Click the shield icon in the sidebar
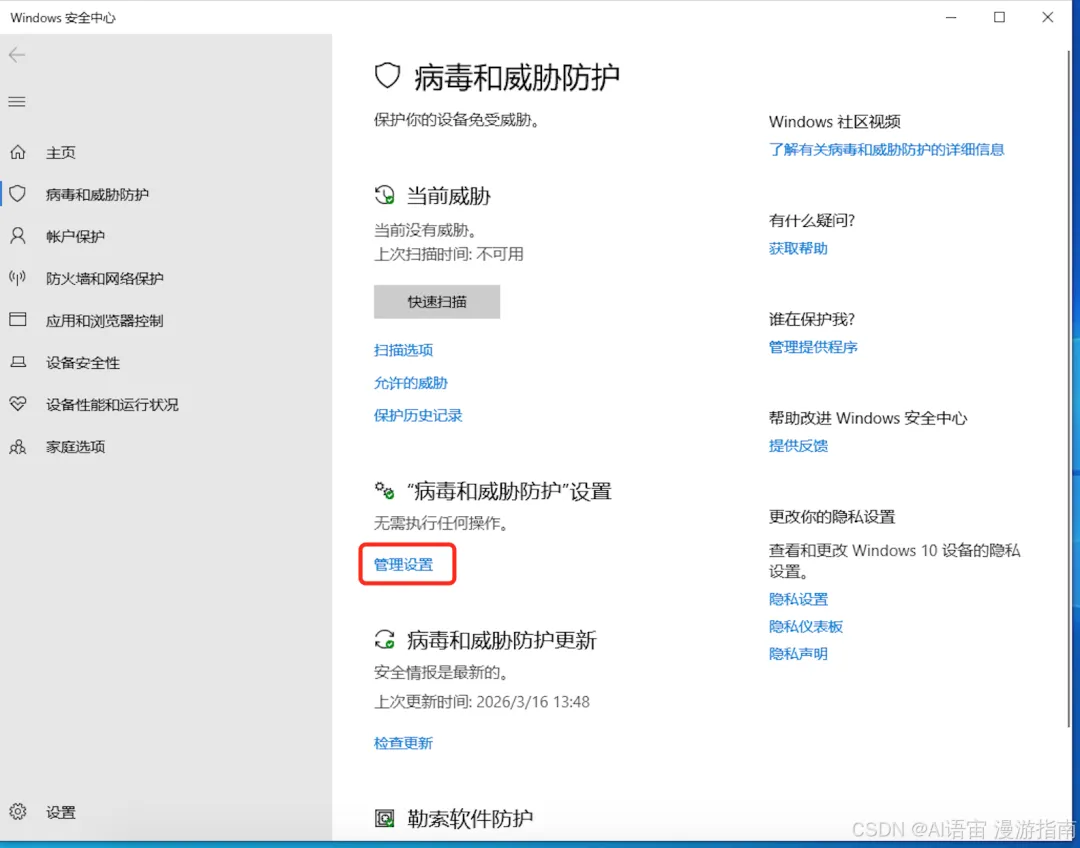This screenshot has width=1080, height=848. coord(18,194)
